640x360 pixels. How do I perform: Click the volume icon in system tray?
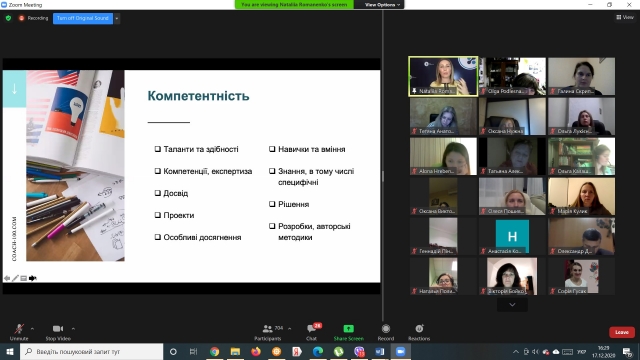[x=536, y=351]
